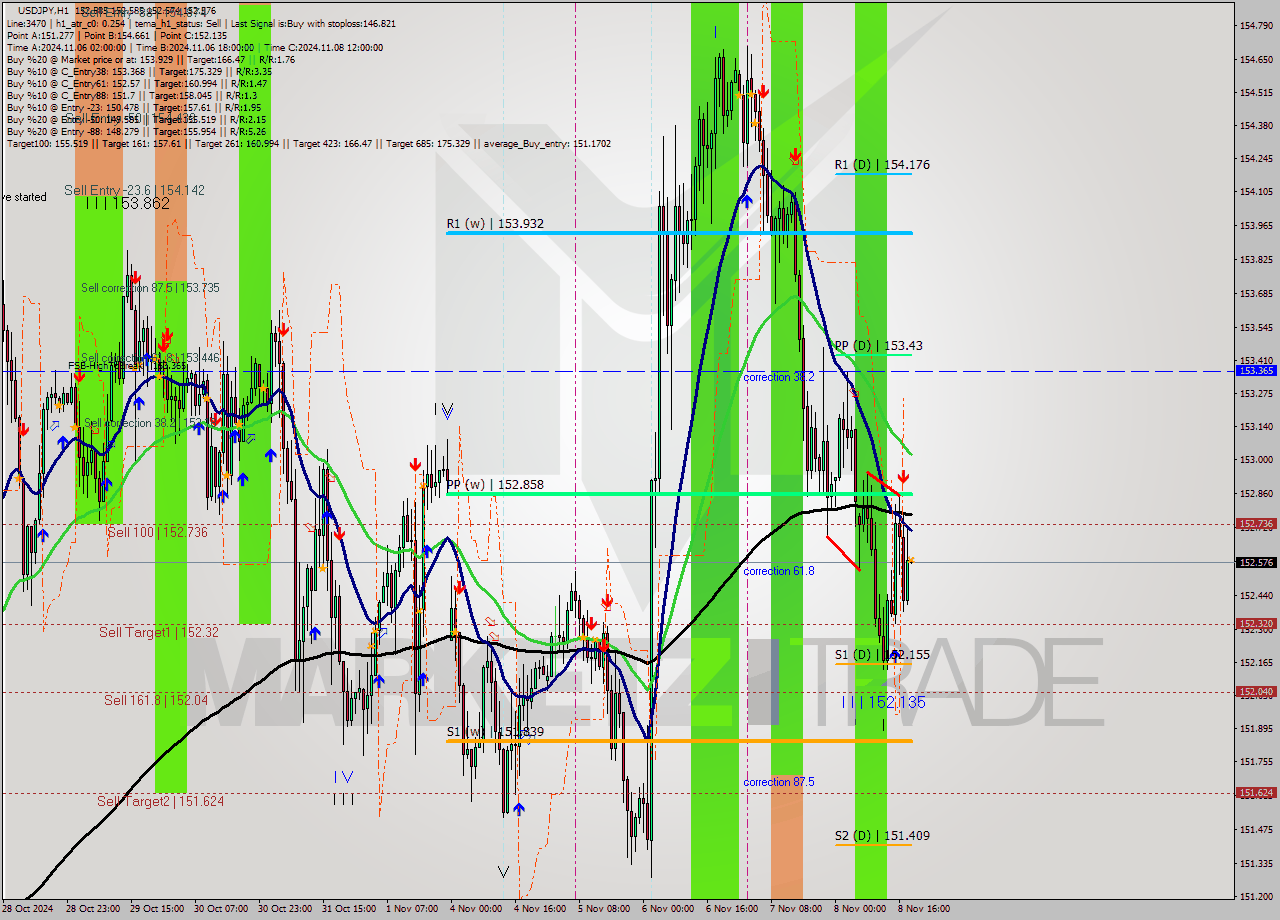Click the 154.790 price scale value
The width and height of the screenshot is (1280, 920).
tap(1256, 25)
